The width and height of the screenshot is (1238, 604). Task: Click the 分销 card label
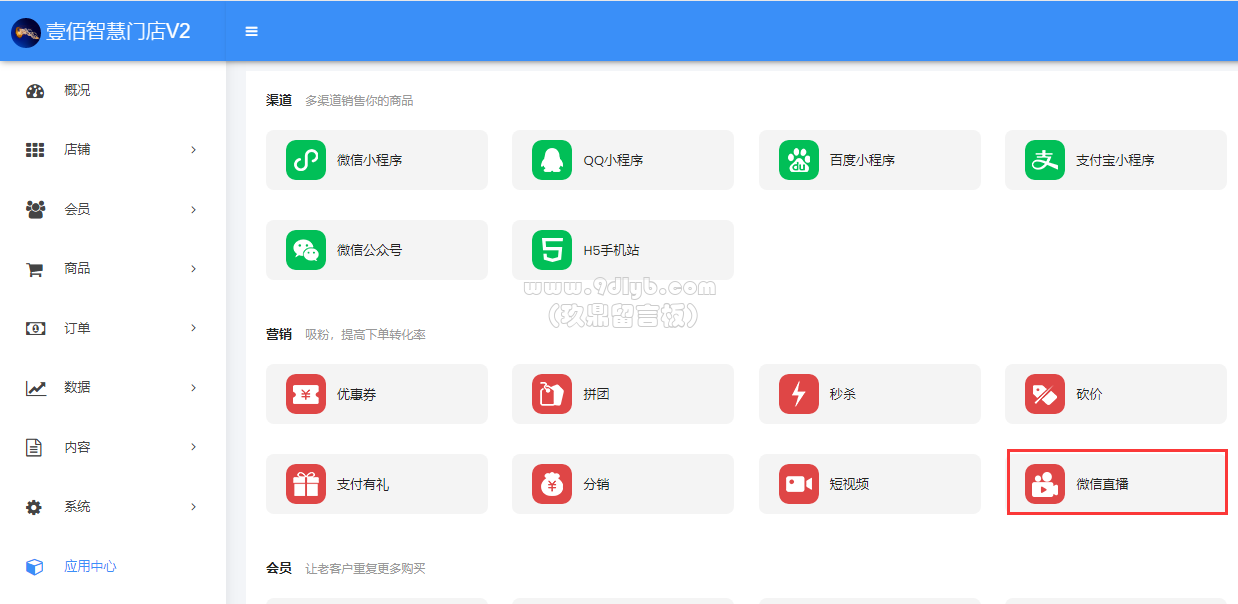pyautogui.click(x=596, y=484)
